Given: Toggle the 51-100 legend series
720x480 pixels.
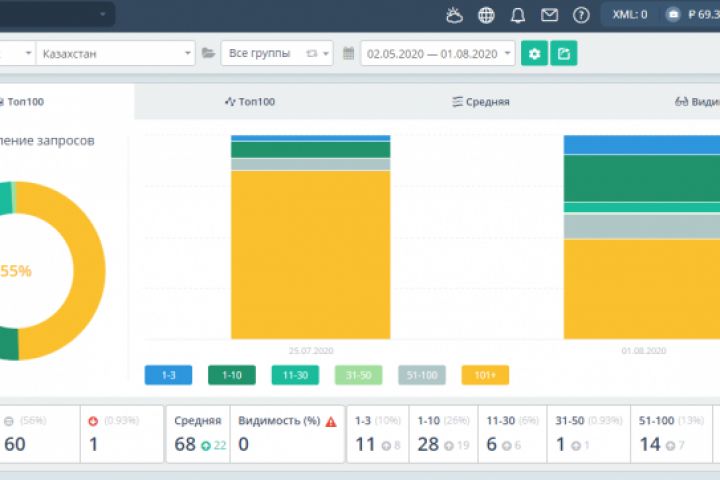Looking at the screenshot, I should coord(422,375).
